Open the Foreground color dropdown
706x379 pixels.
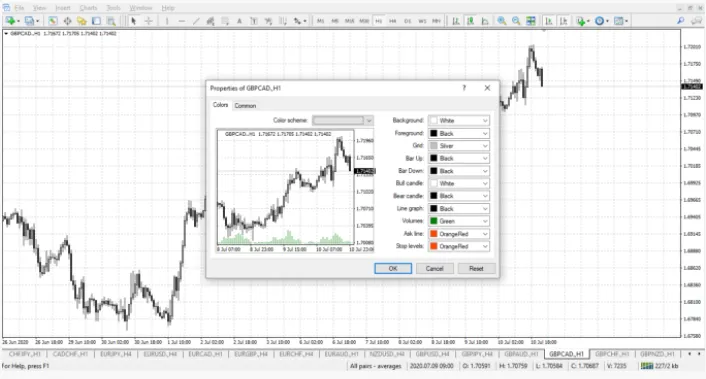tap(459, 133)
